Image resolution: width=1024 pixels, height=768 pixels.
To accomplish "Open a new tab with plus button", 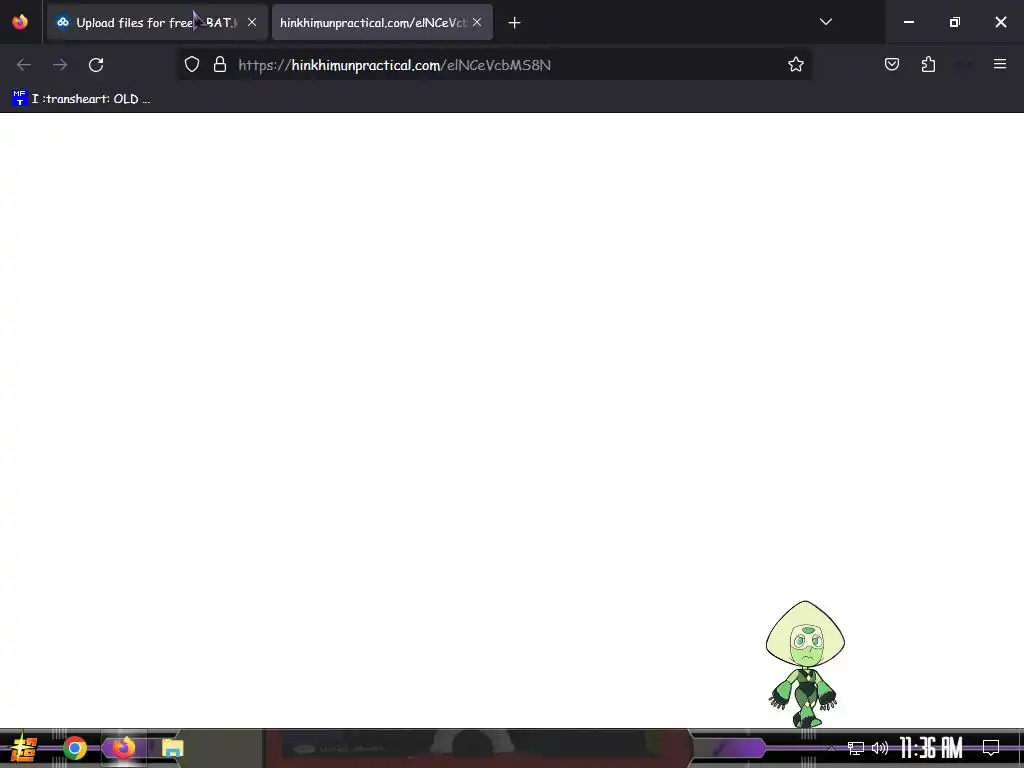I will coord(515,23).
